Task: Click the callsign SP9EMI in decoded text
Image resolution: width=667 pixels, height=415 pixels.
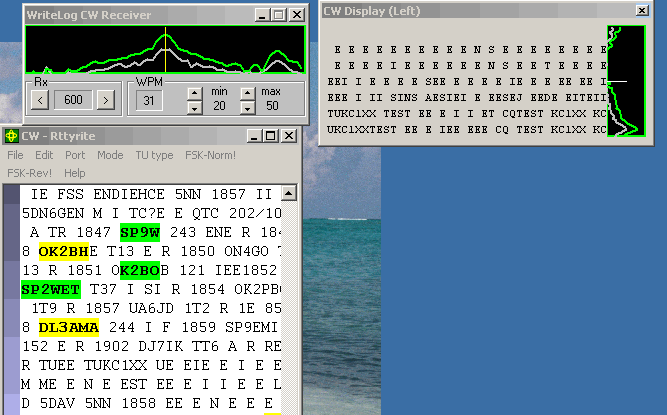Action: coord(251,327)
